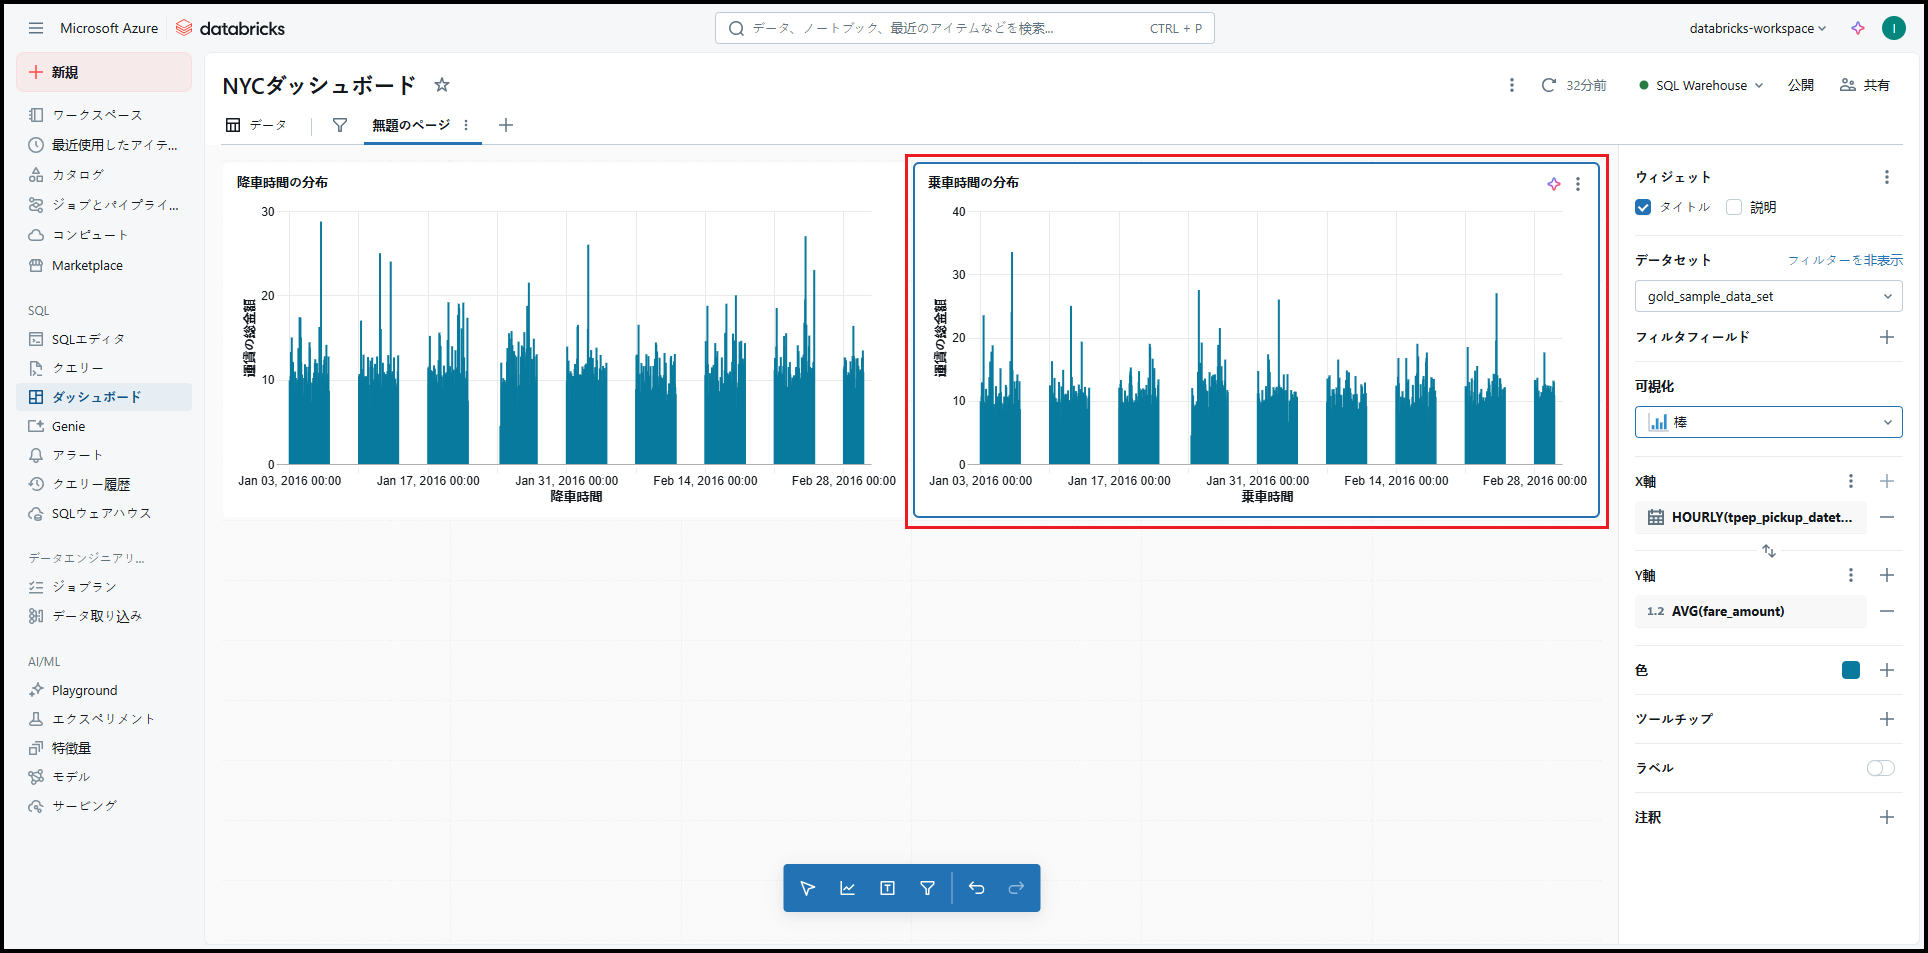Uncheck the タイトル checkbox
The width and height of the screenshot is (1928, 953).
point(1643,207)
